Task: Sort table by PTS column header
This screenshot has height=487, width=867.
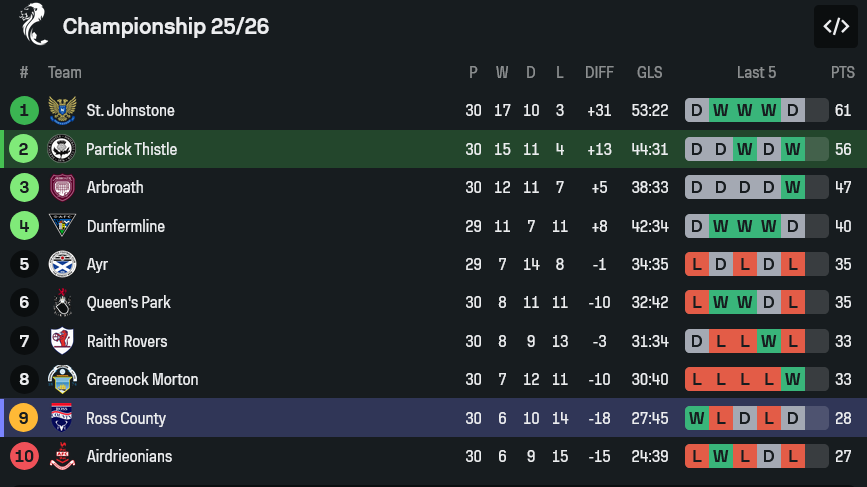Action: click(x=842, y=72)
